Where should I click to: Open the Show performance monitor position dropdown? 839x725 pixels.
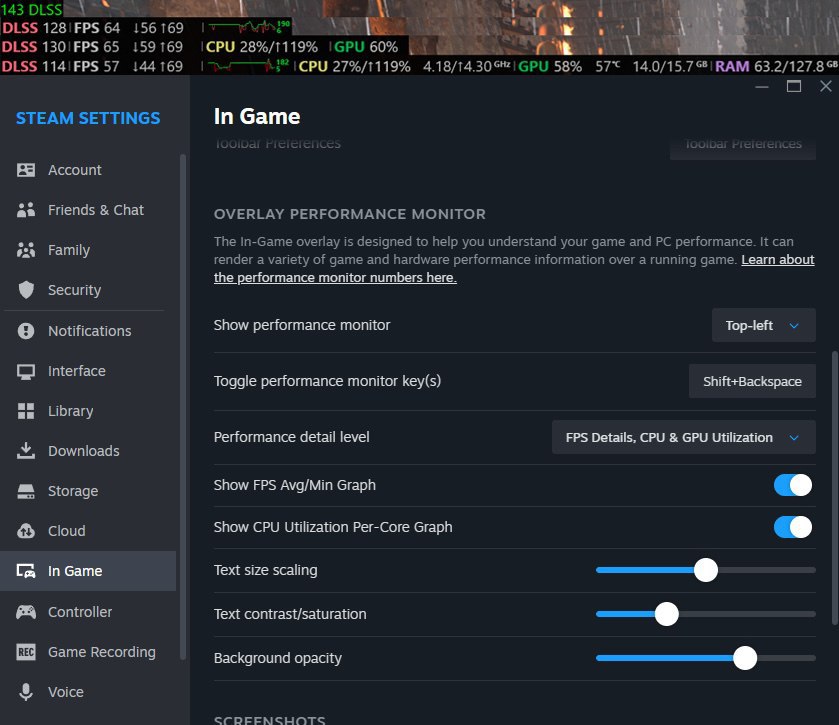(763, 325)
